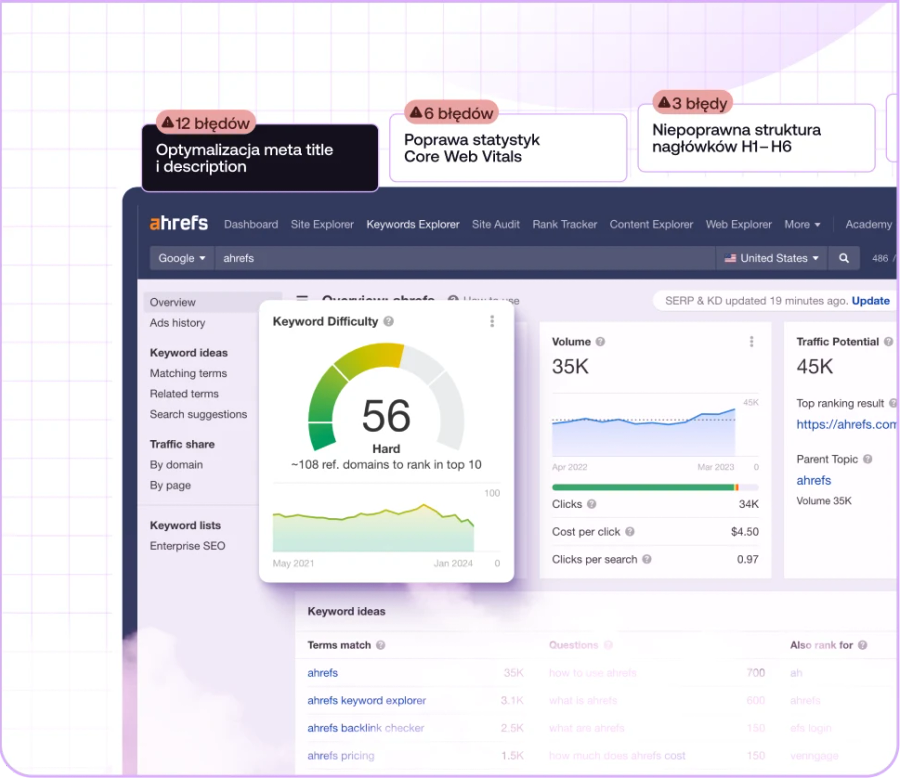Open the https://ahrefs.com top ranking link
Screen dimensions: 900x778
coord(846,424)
